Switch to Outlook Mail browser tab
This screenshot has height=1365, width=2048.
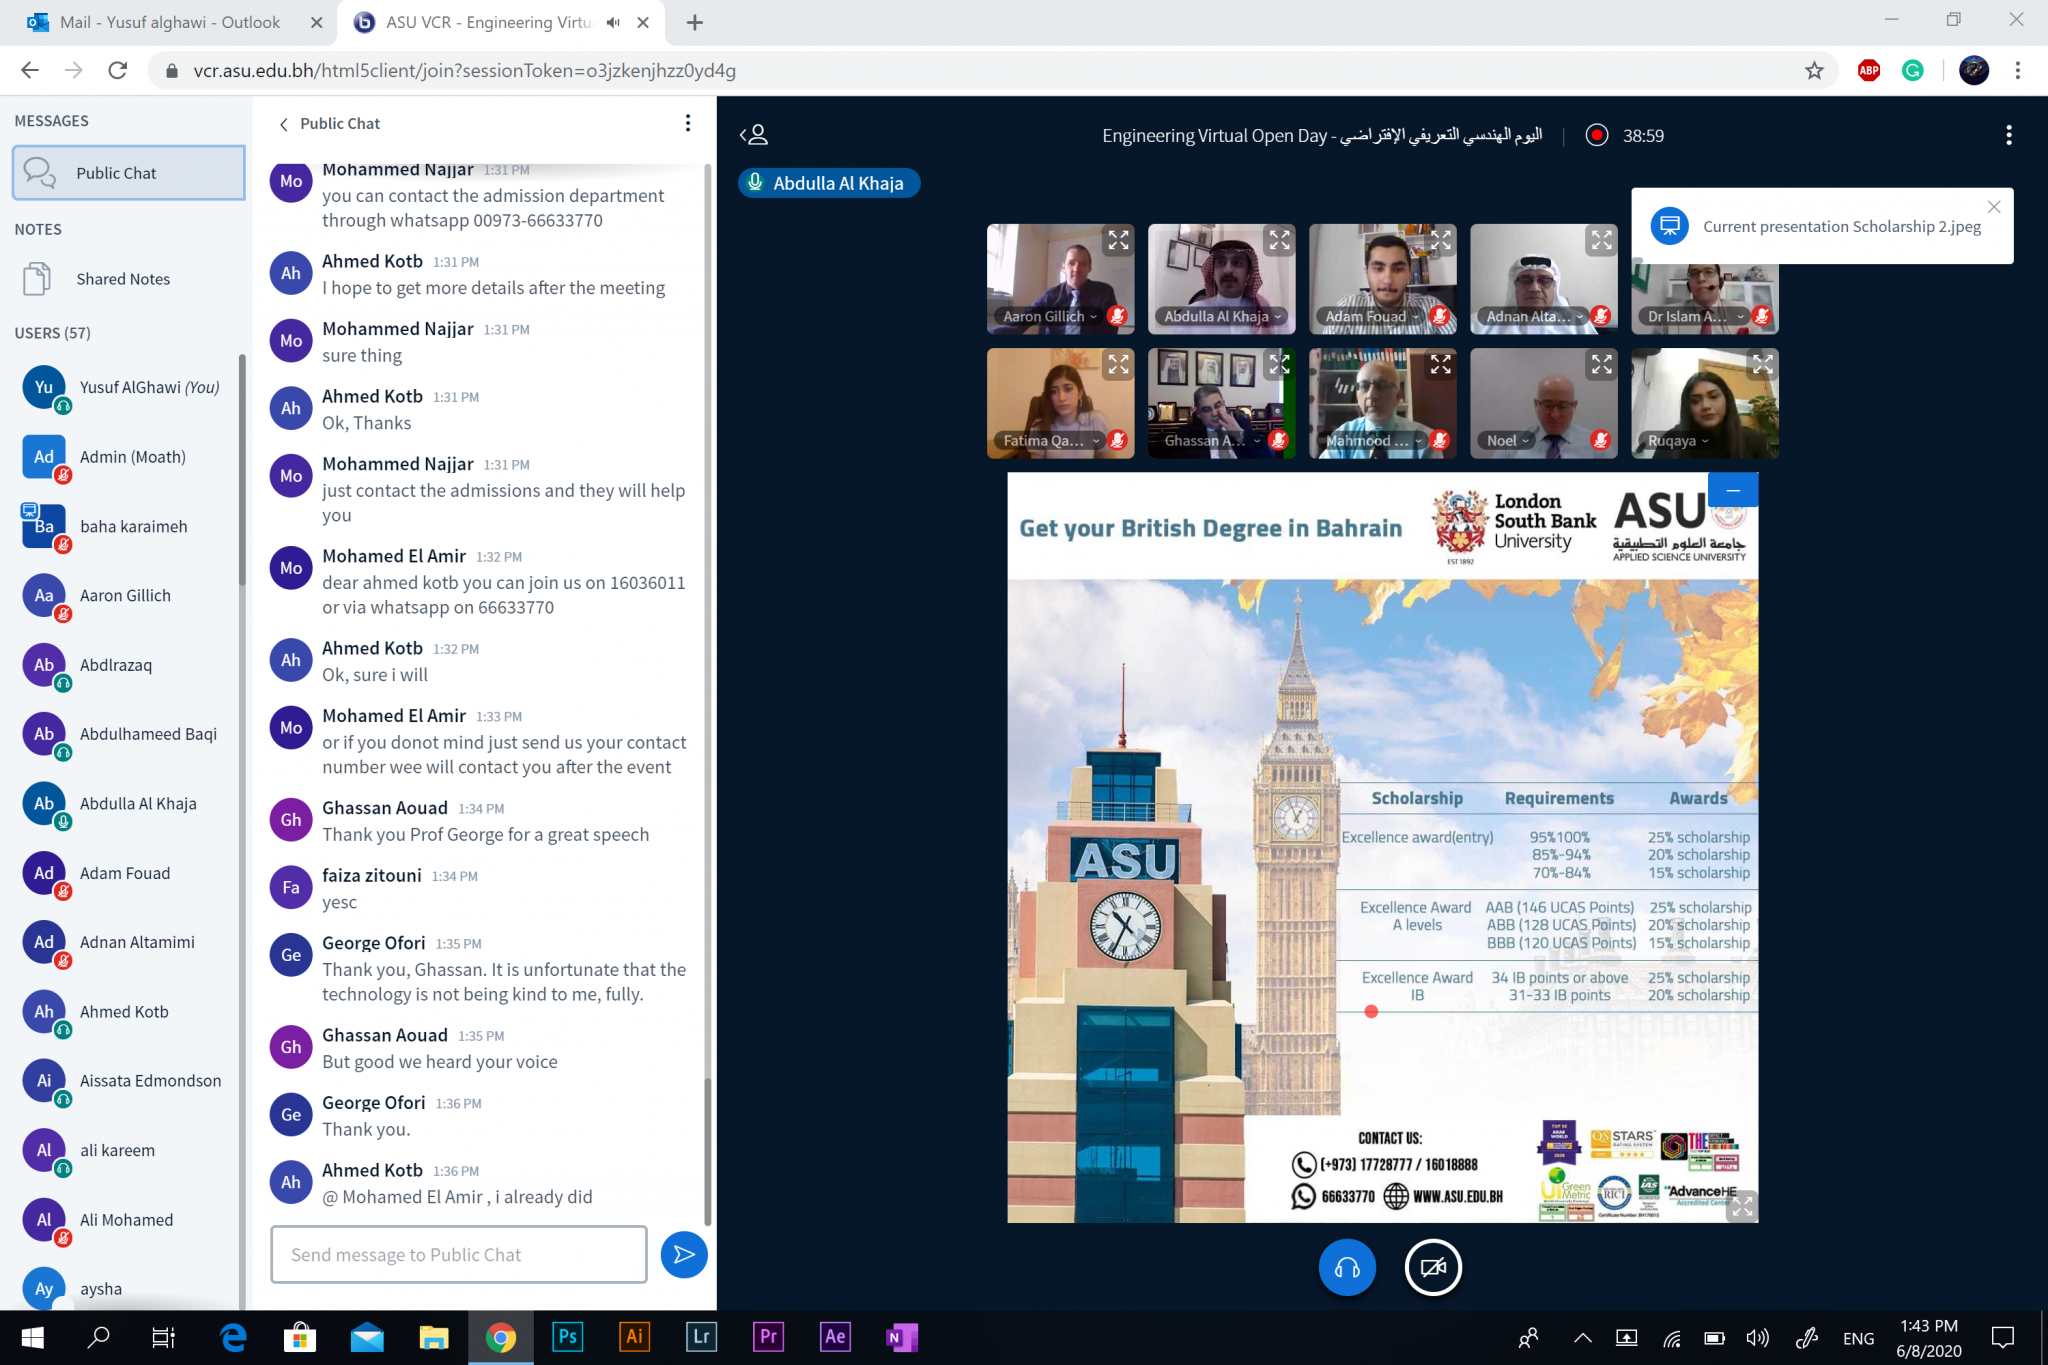coord(168,22)
